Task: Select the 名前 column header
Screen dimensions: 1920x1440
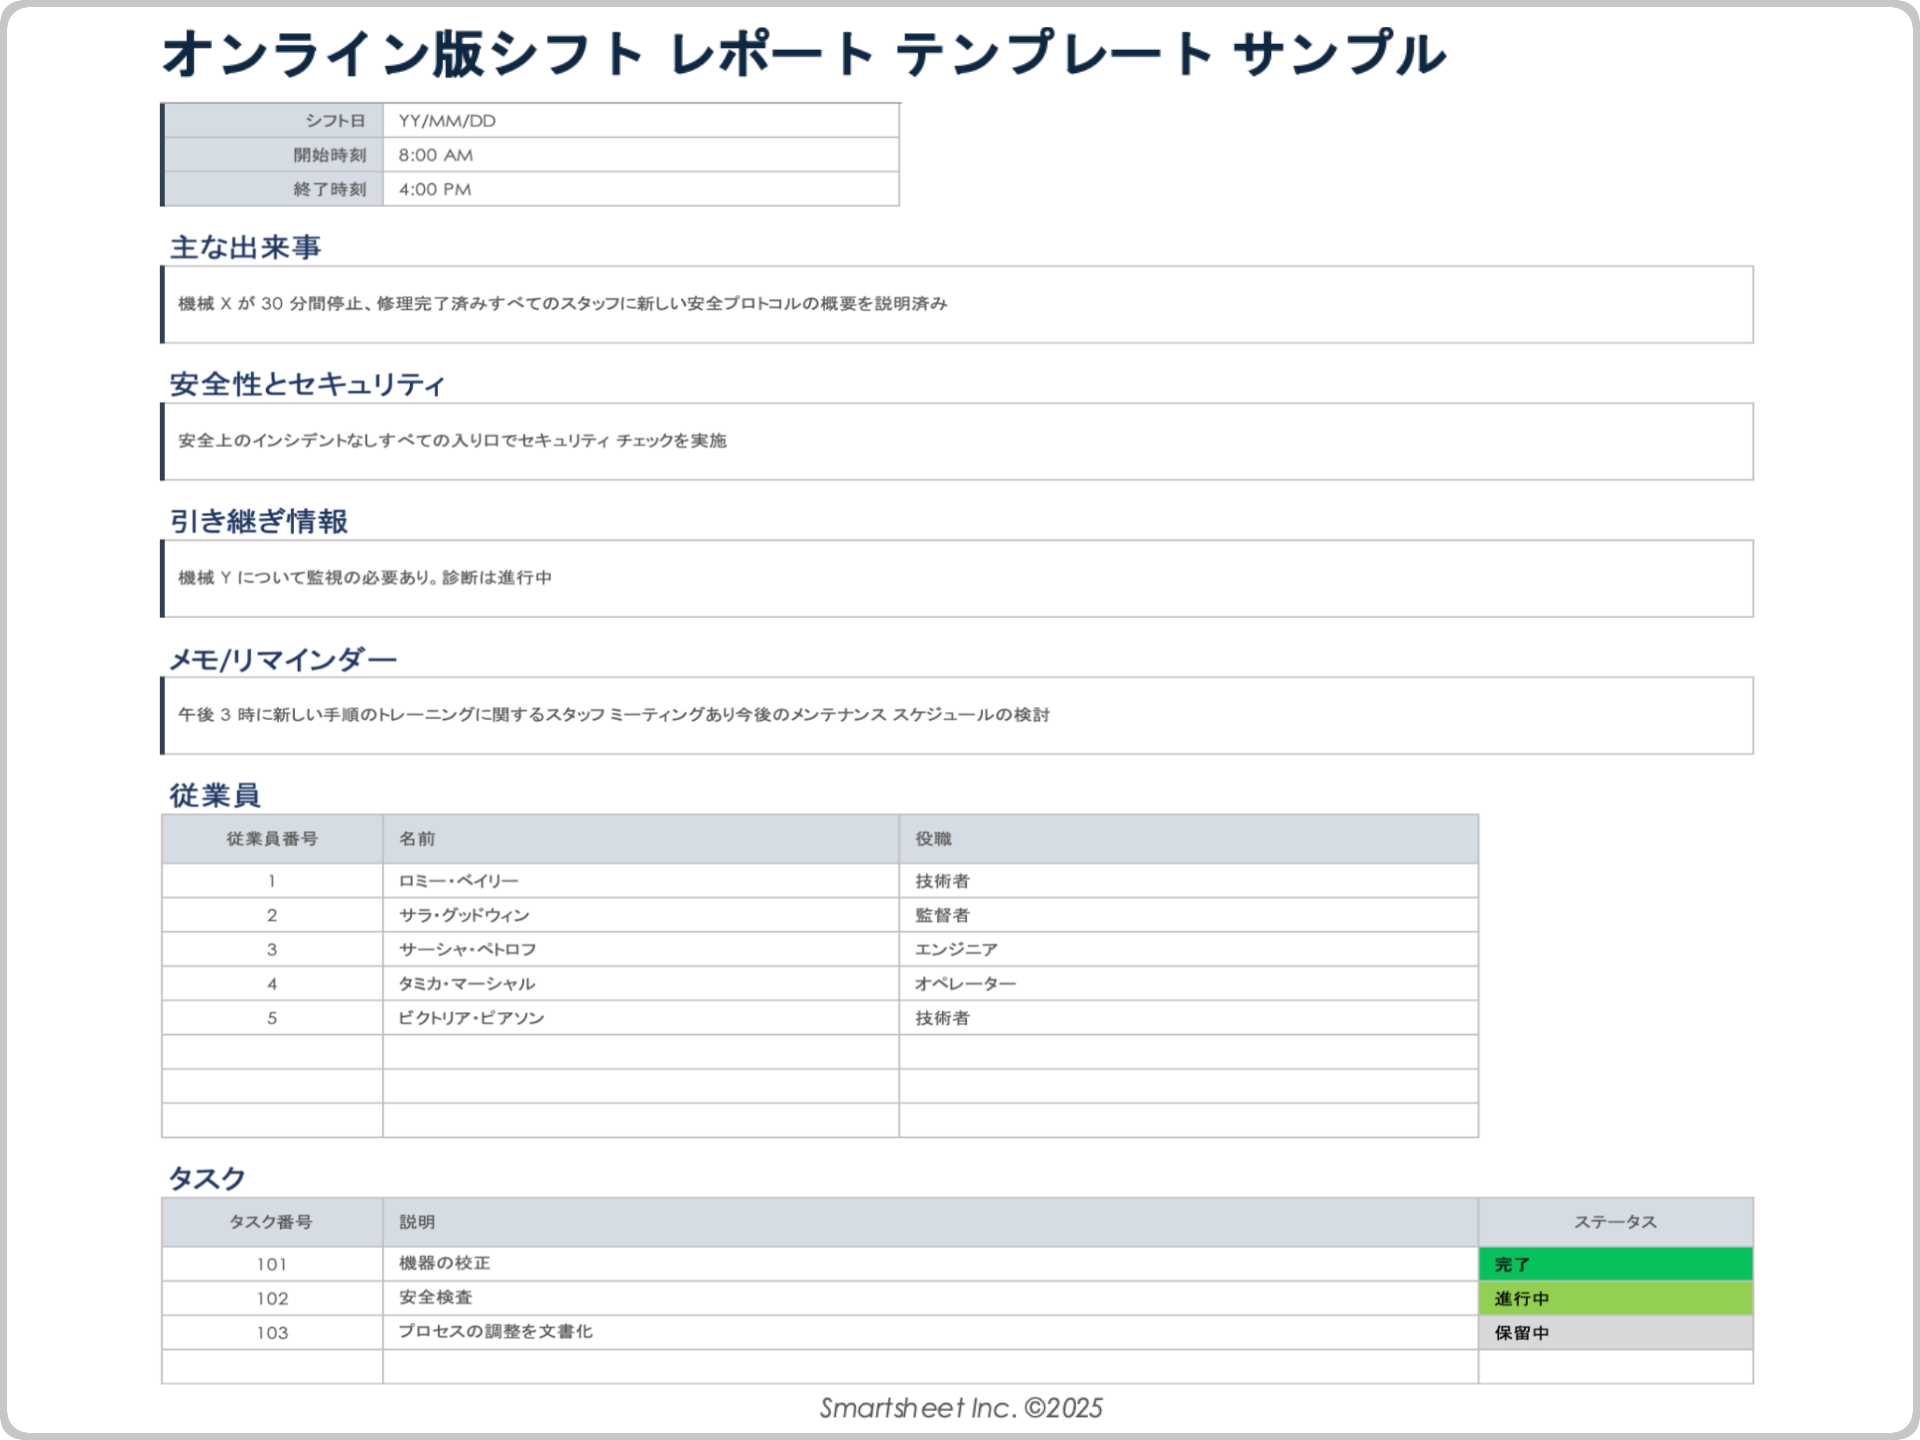Action: click(x=640, y=839)
